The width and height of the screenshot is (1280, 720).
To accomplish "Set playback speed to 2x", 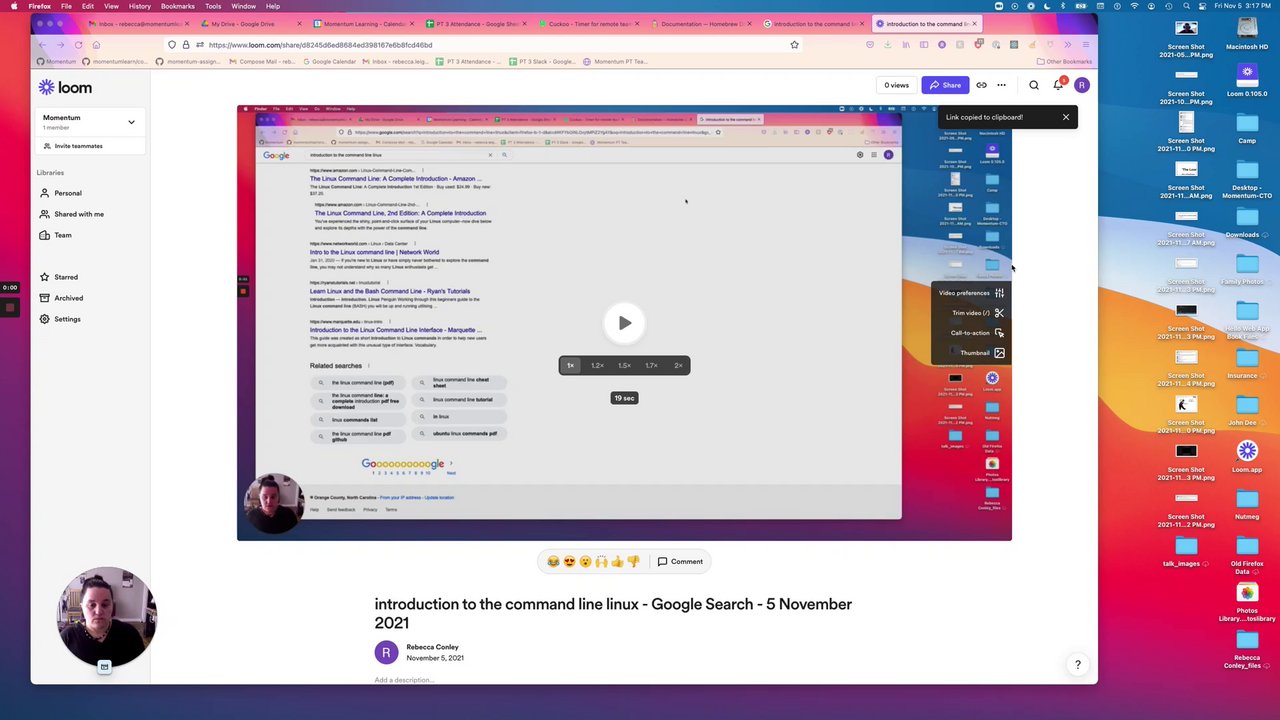I will click(678, 366).
